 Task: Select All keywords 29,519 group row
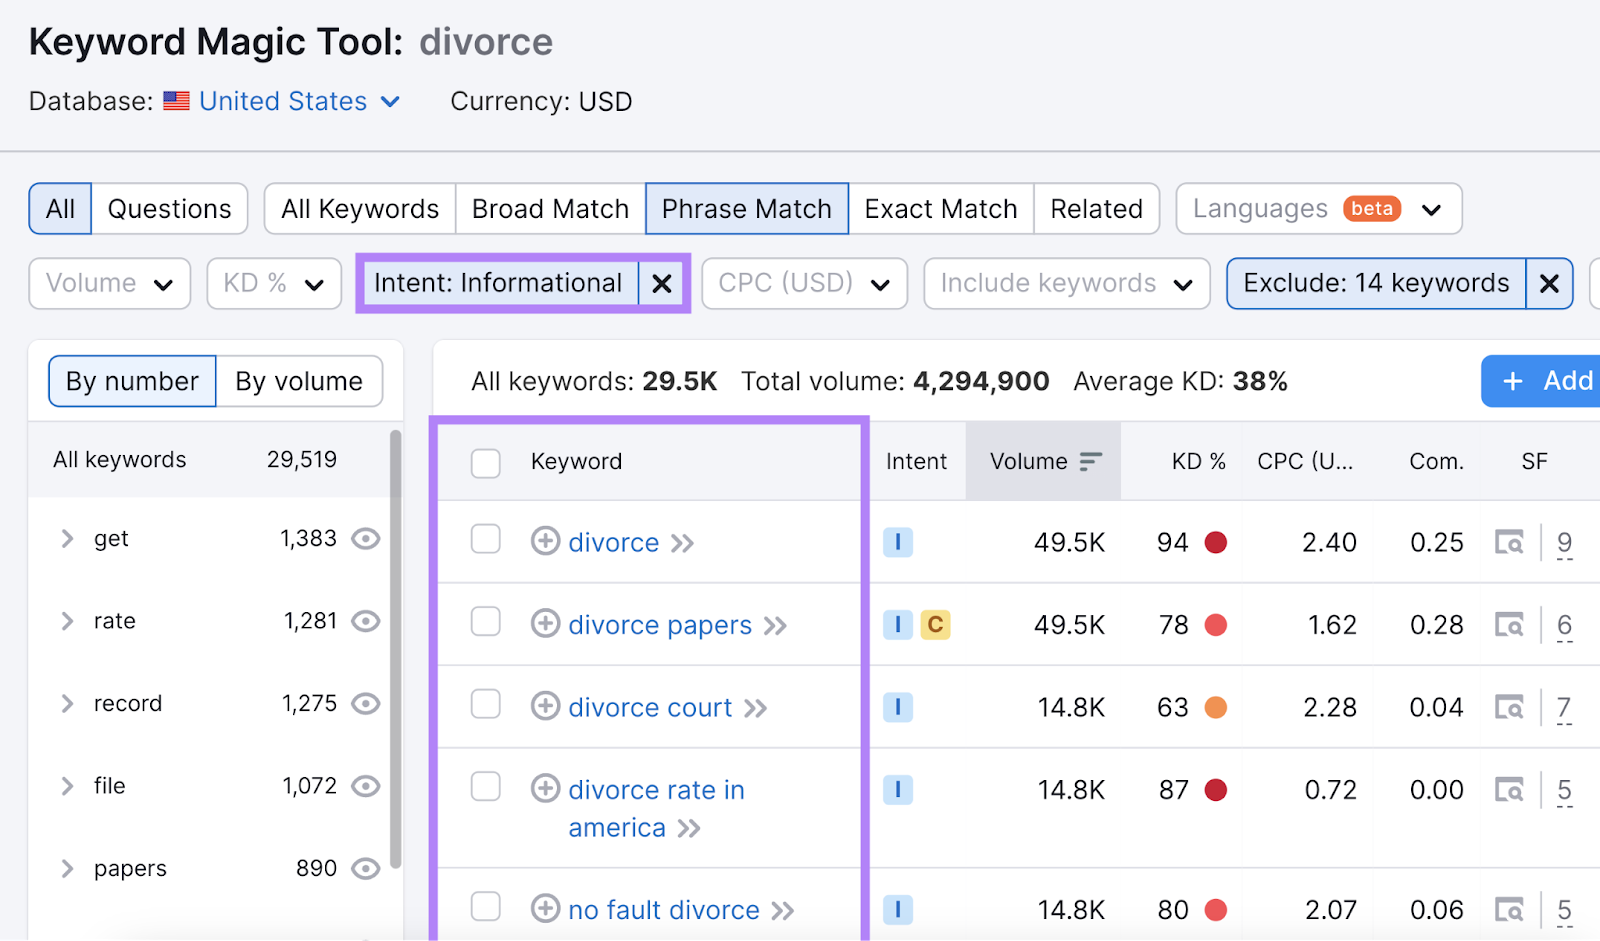(x=208, y=460)
